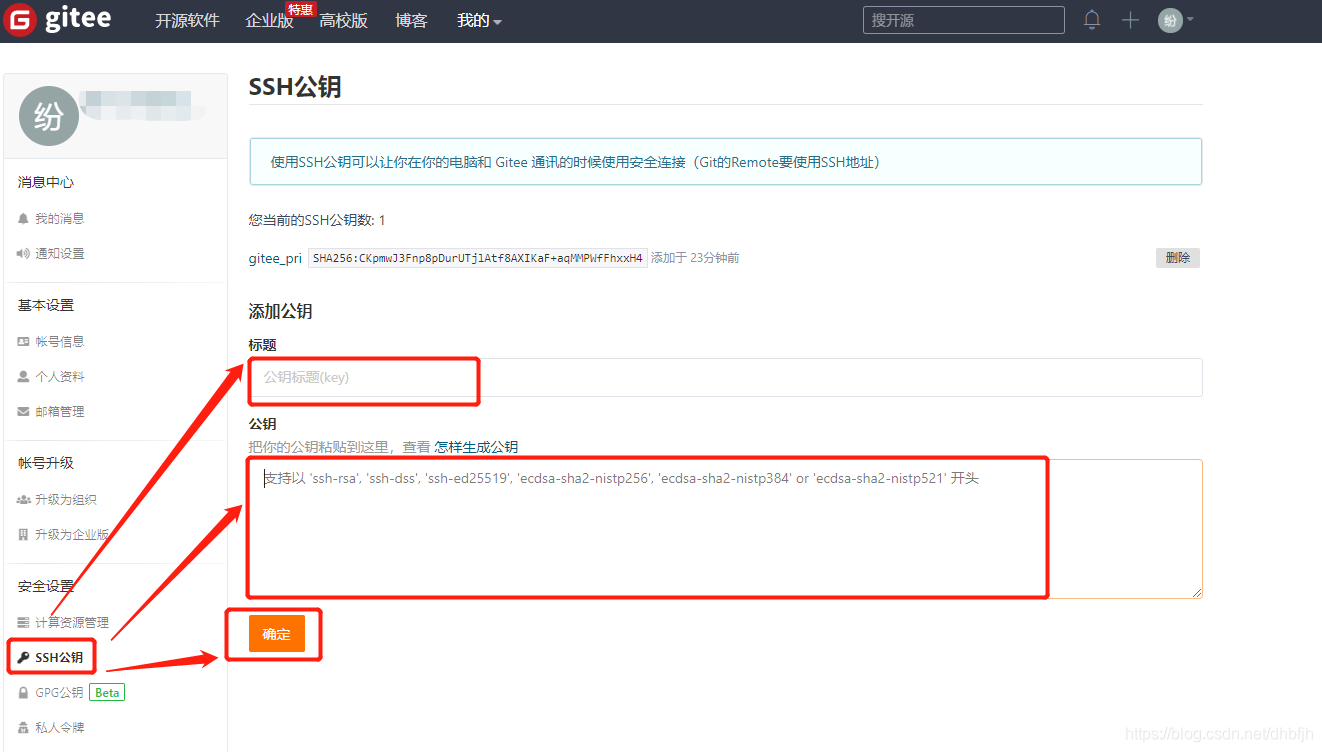The width and height of the screenshot is (1322, 752).
Task: Delete the gitee_pri key with 删除
Action: coord(1178,258)
